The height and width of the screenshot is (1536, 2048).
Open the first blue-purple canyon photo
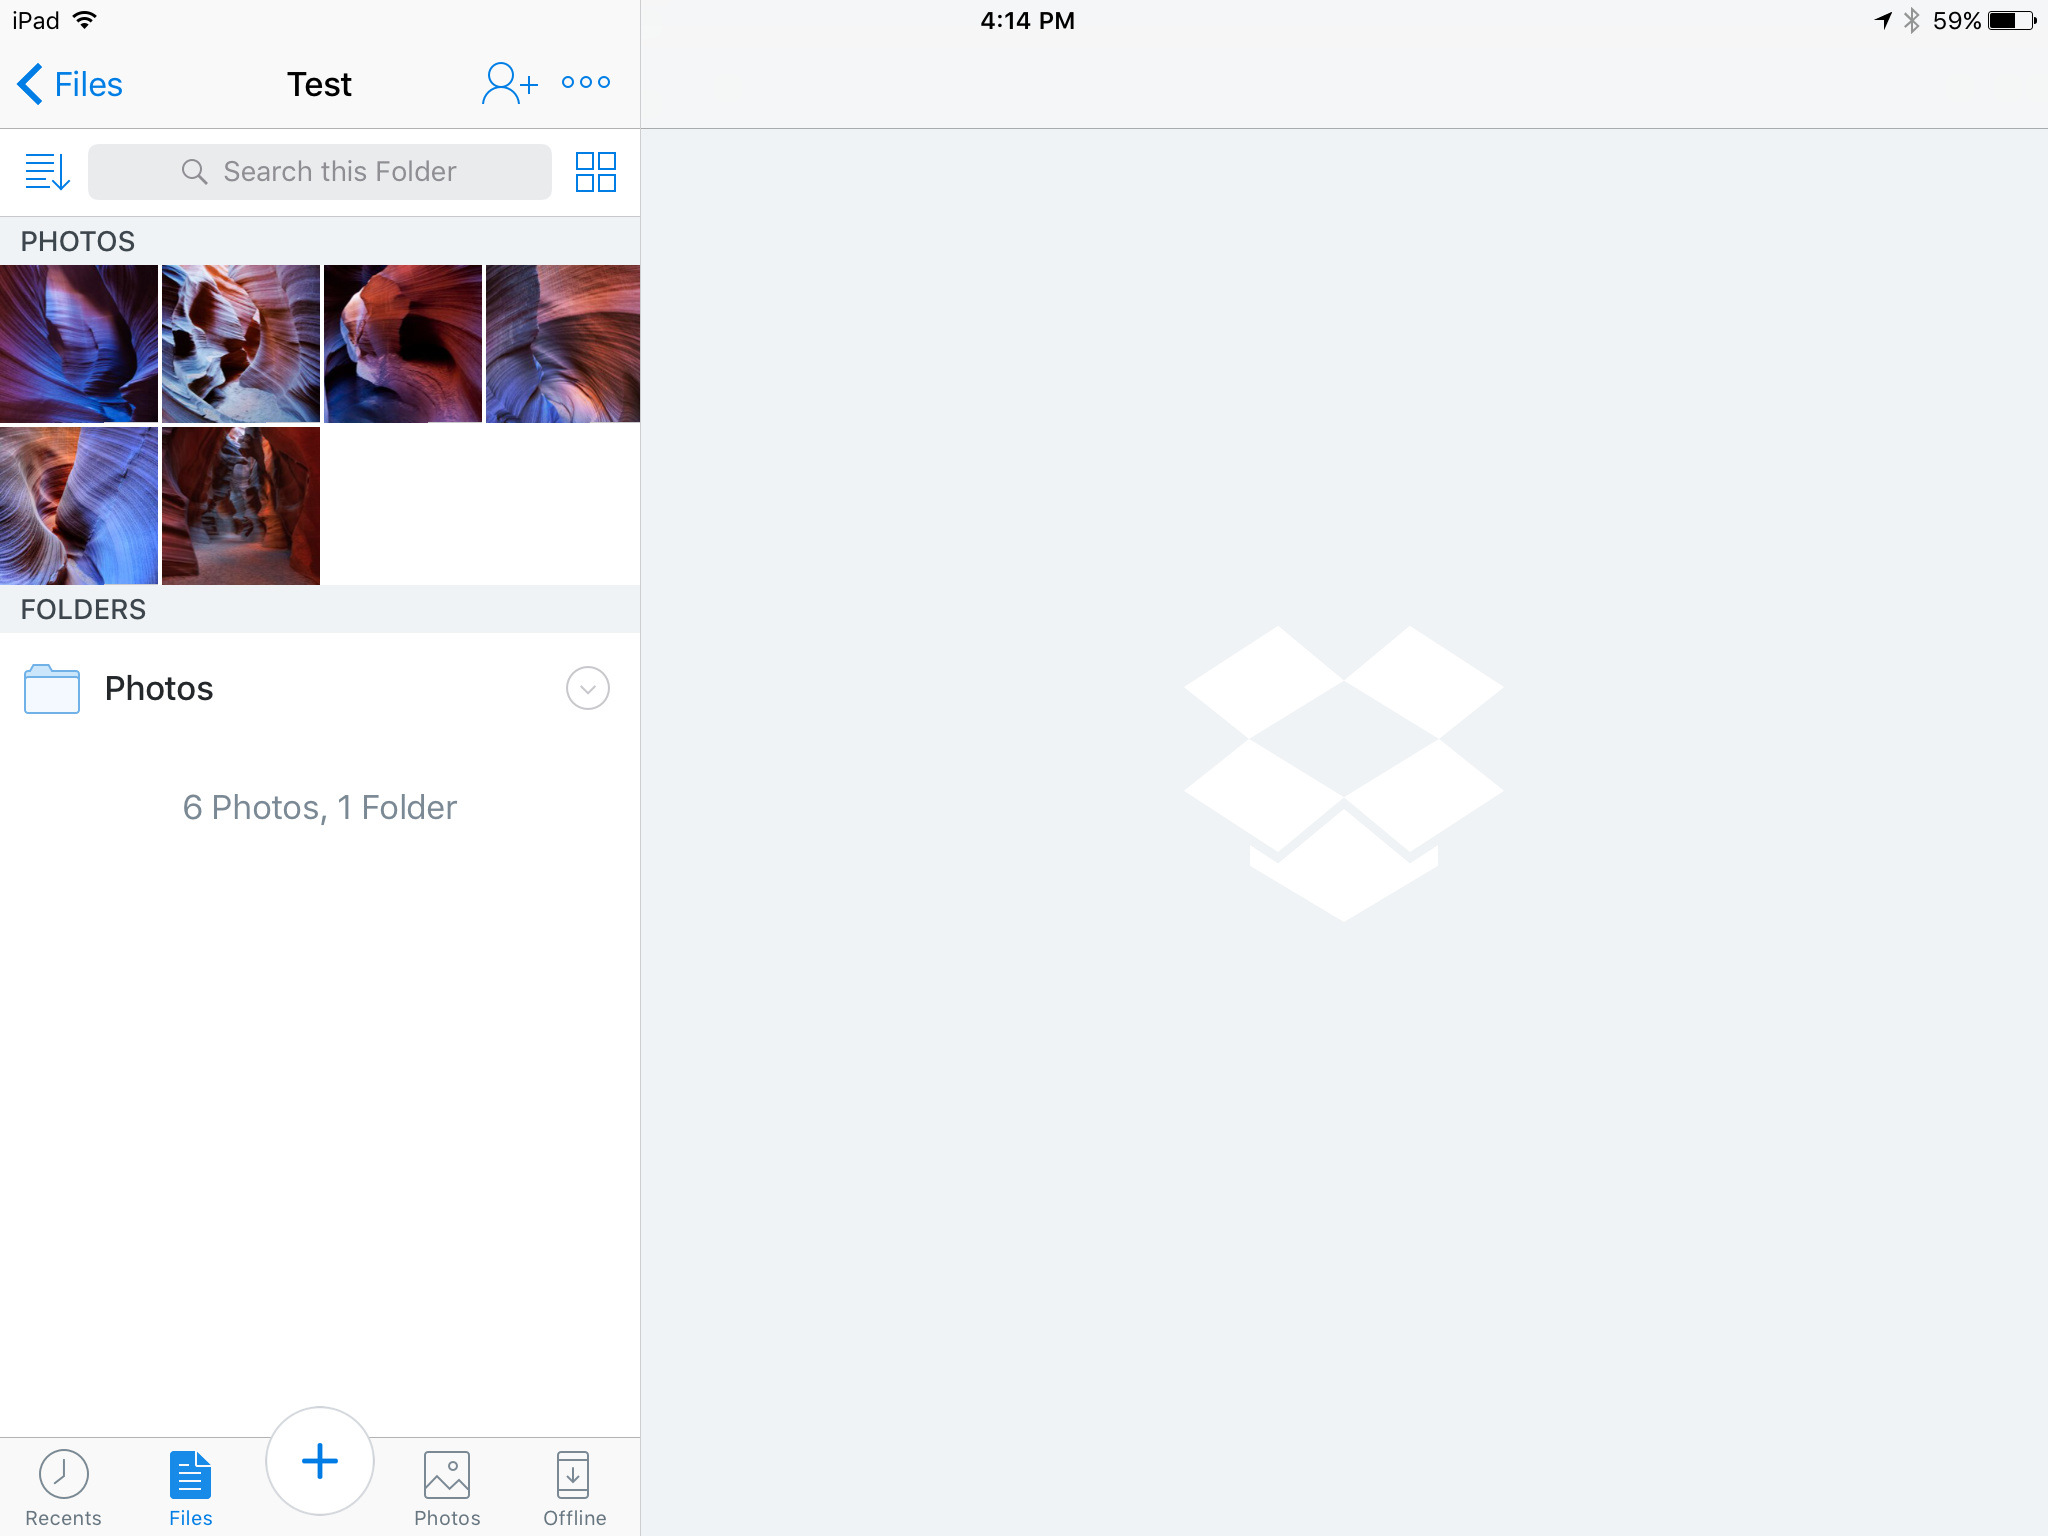79,343
